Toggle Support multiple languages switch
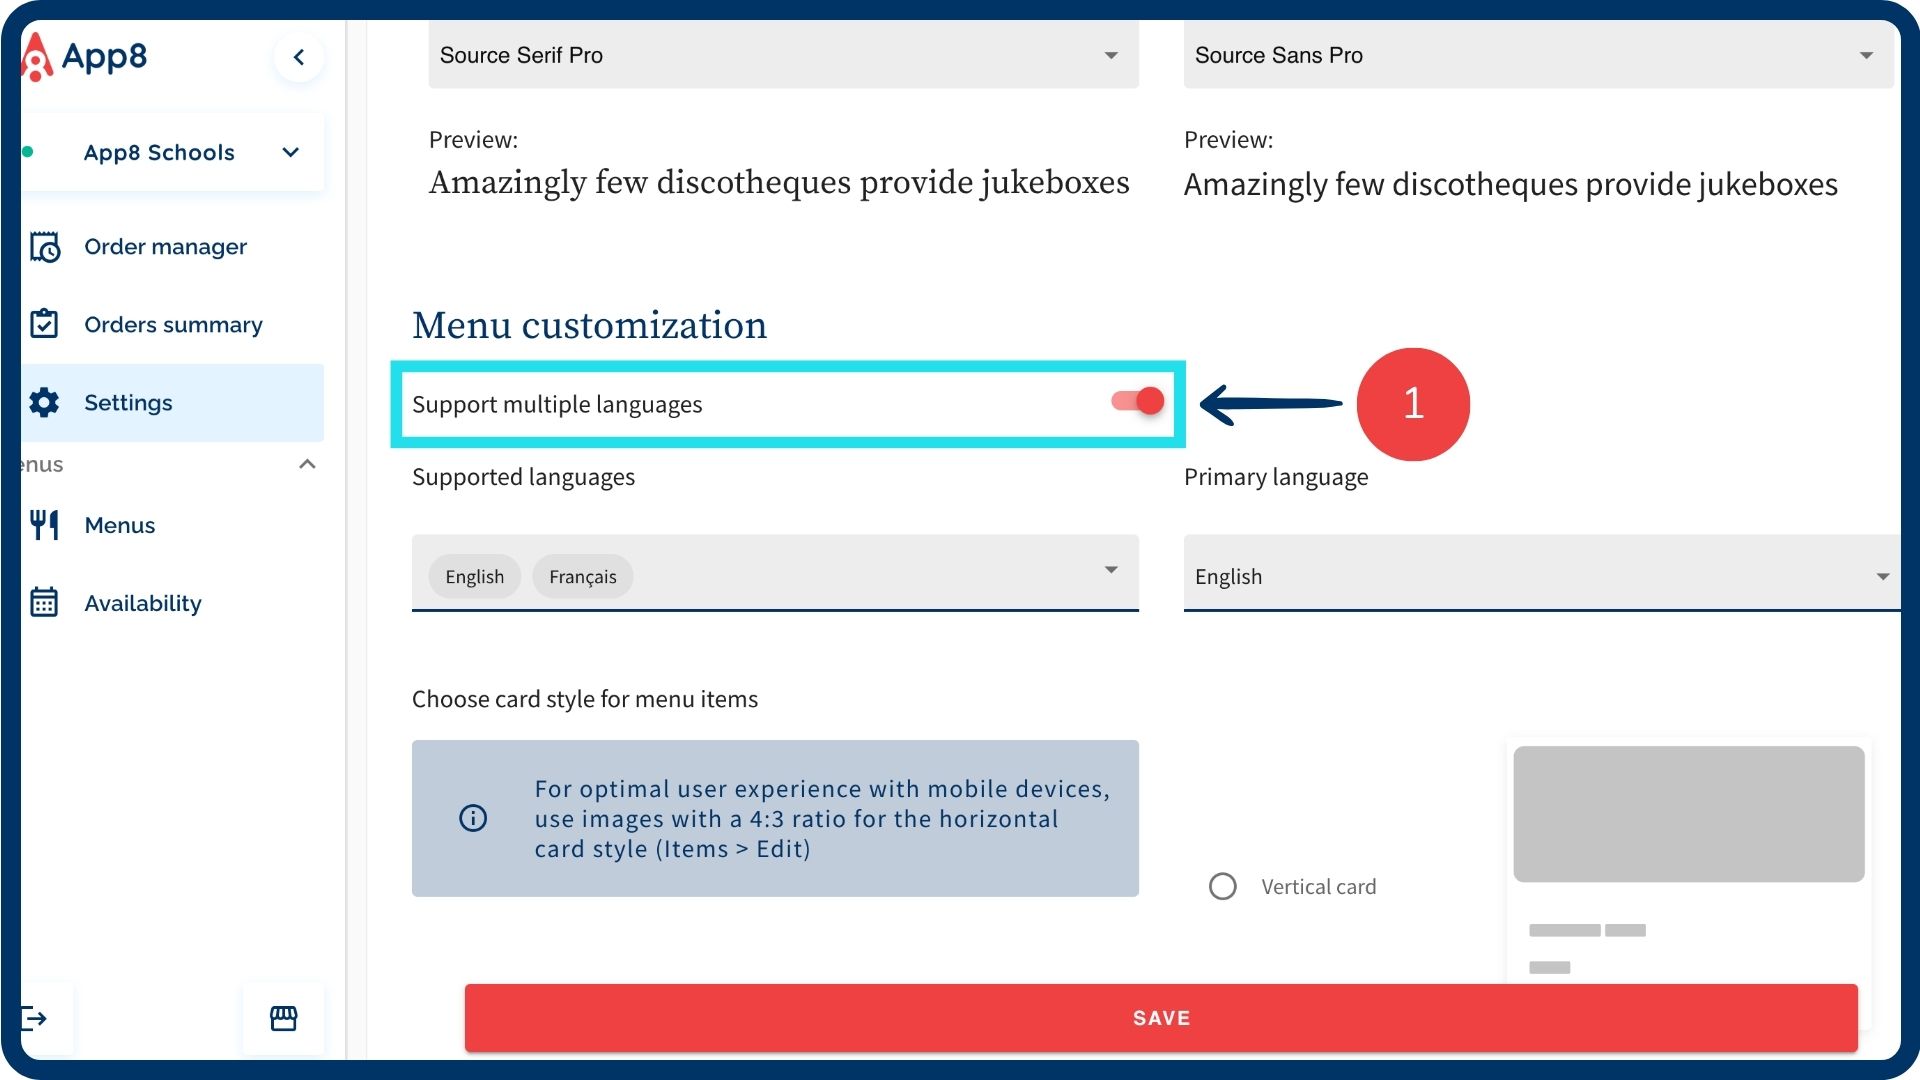 pos(1138,402)
